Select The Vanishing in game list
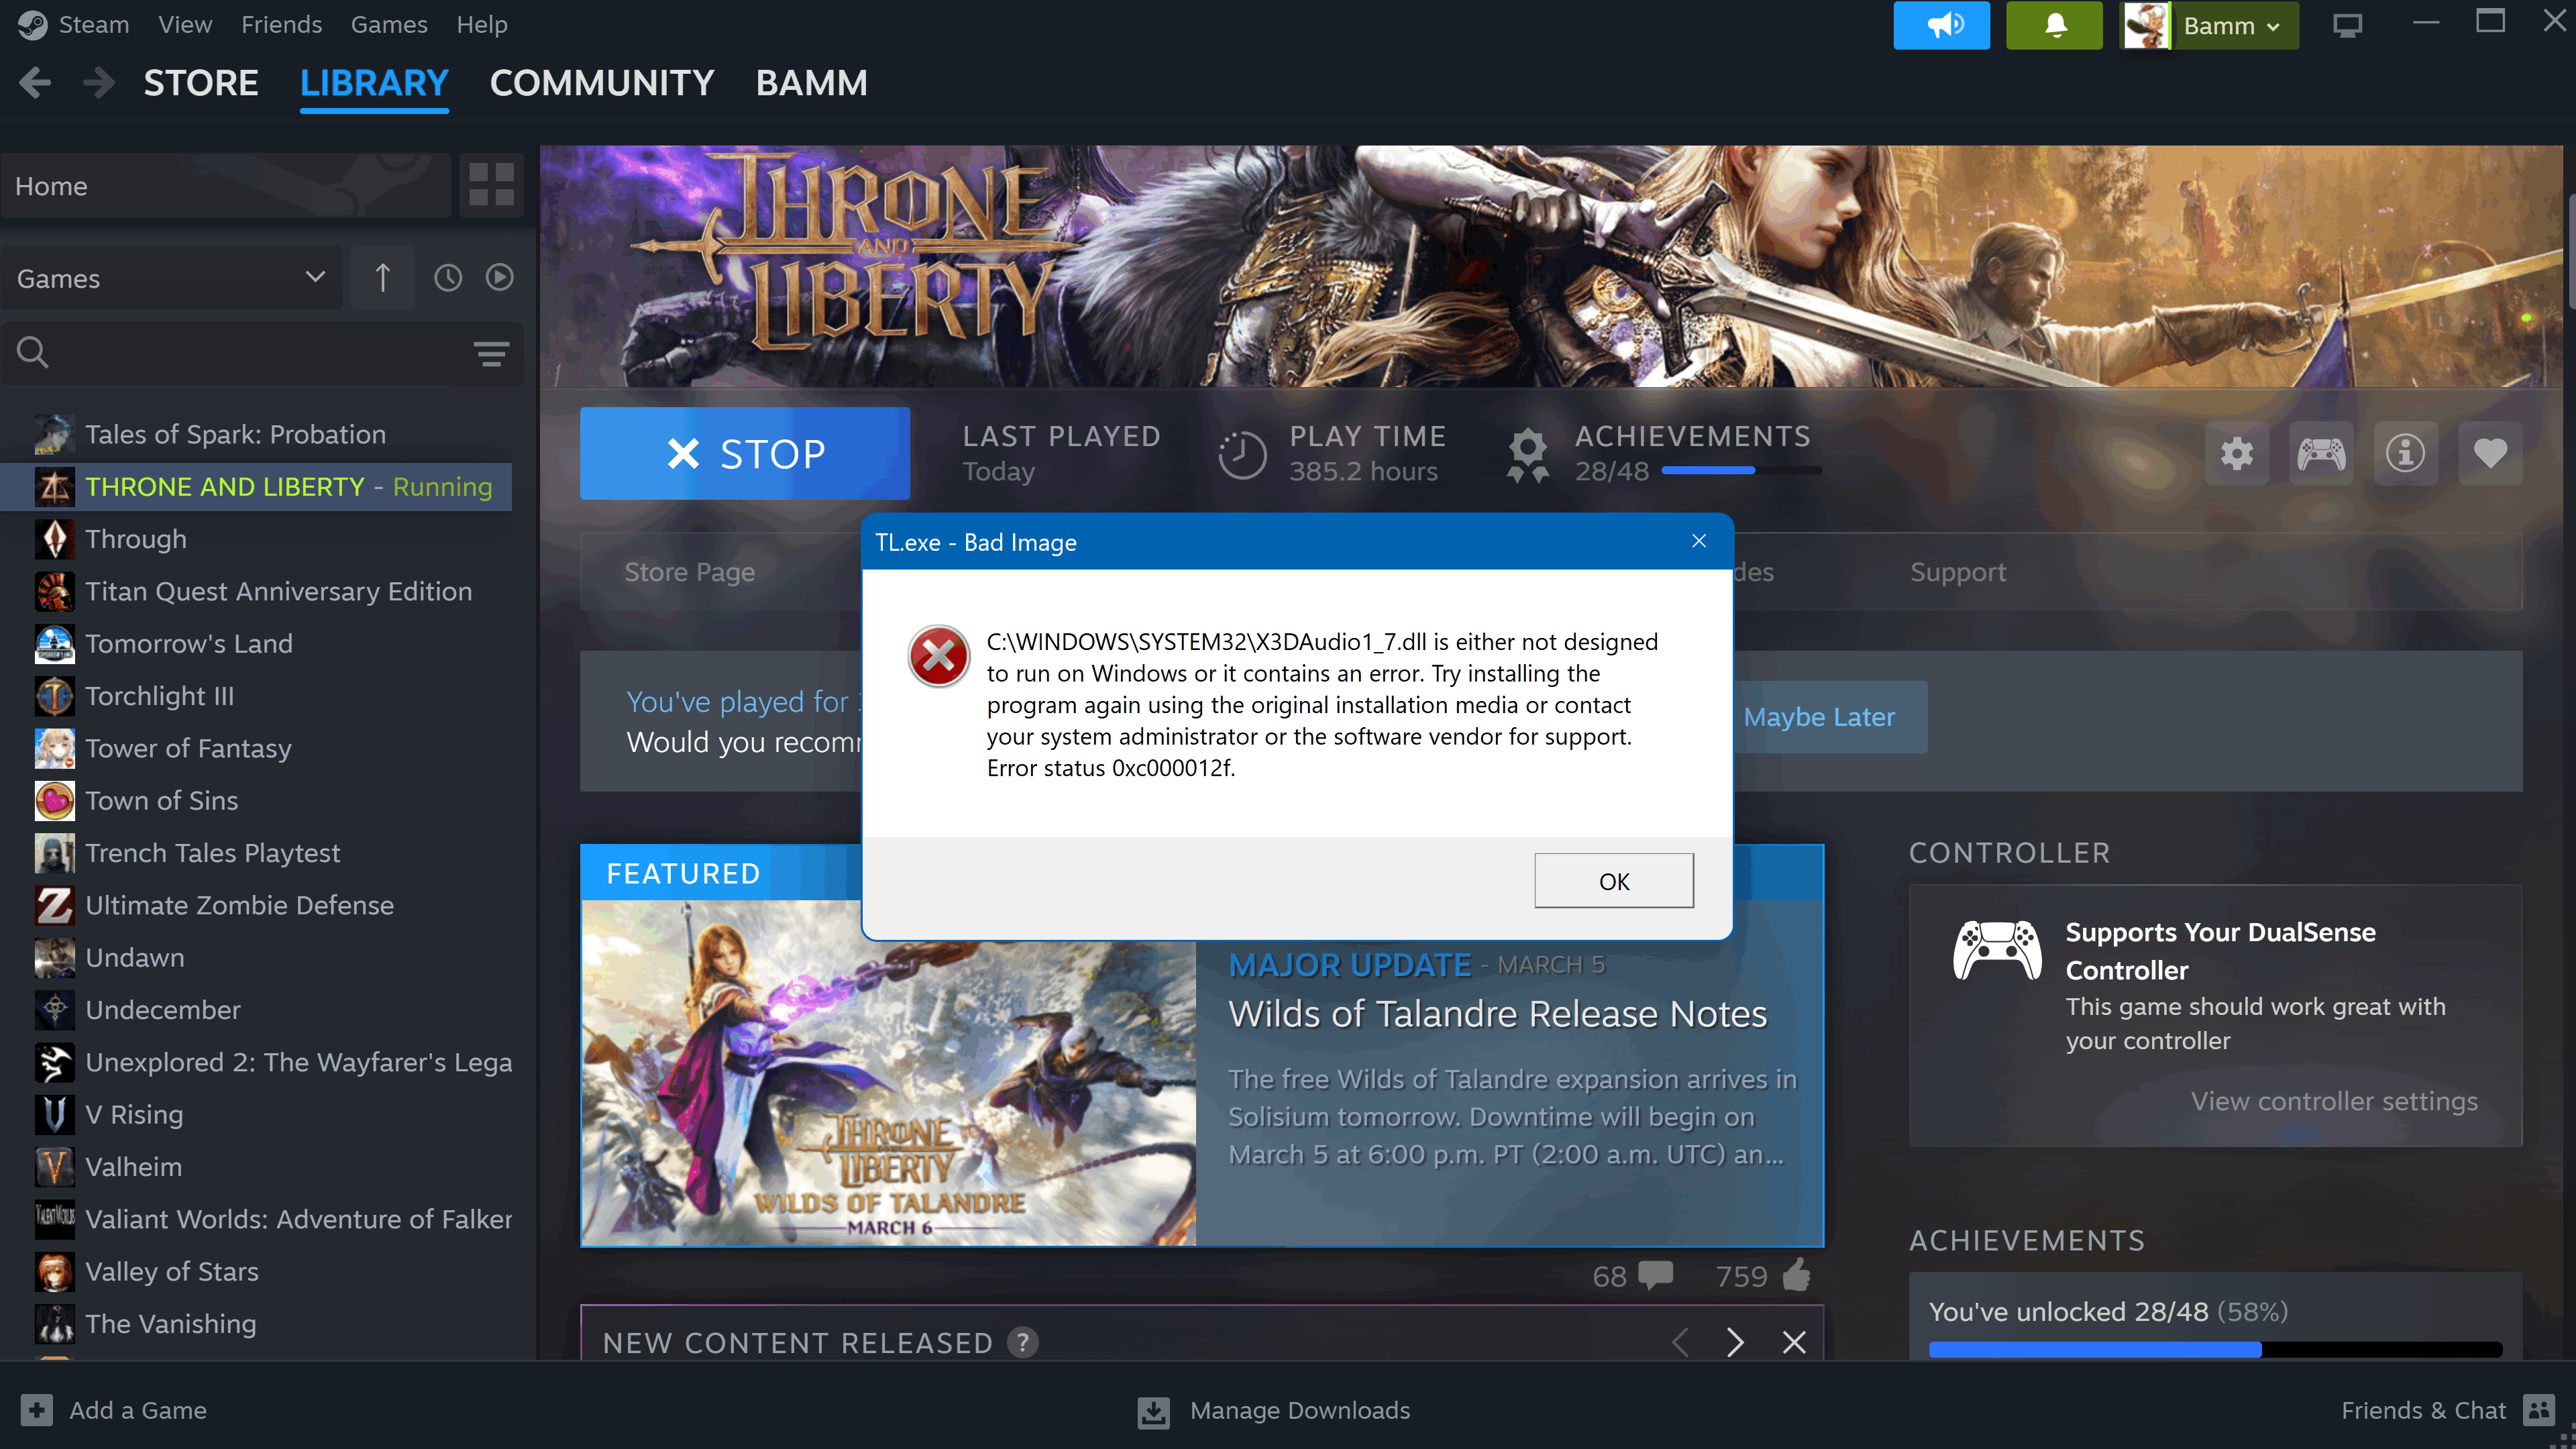2576x1449 pixels. (x=256, y=1324)
